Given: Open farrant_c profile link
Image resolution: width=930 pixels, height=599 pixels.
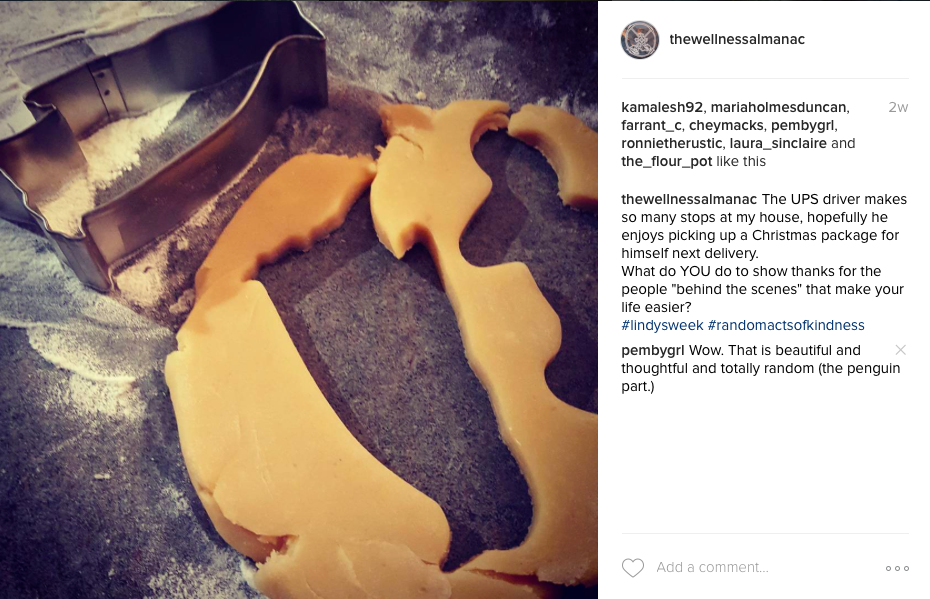Looking at the screenshot, I should click(x=651, y=126).
